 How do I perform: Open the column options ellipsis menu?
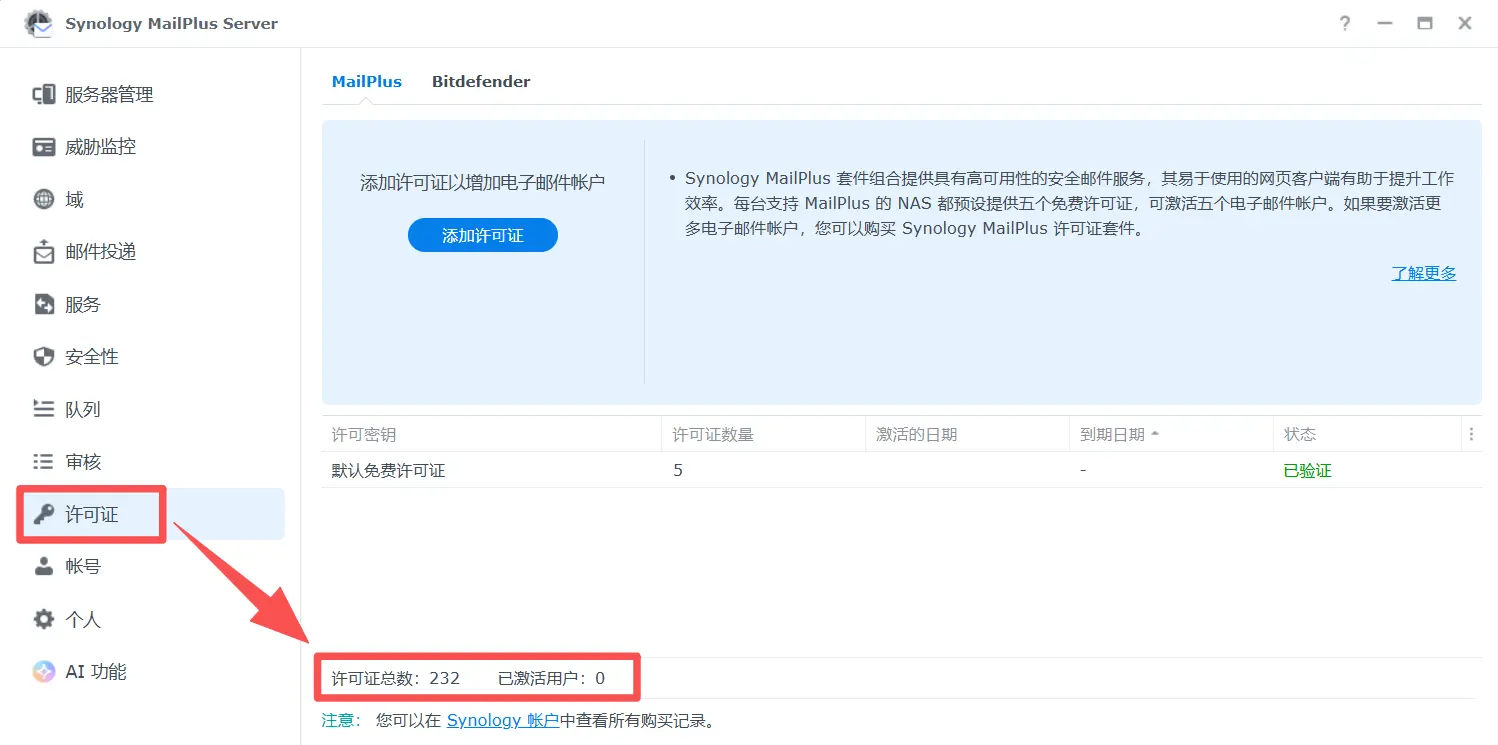point(1472,434)
